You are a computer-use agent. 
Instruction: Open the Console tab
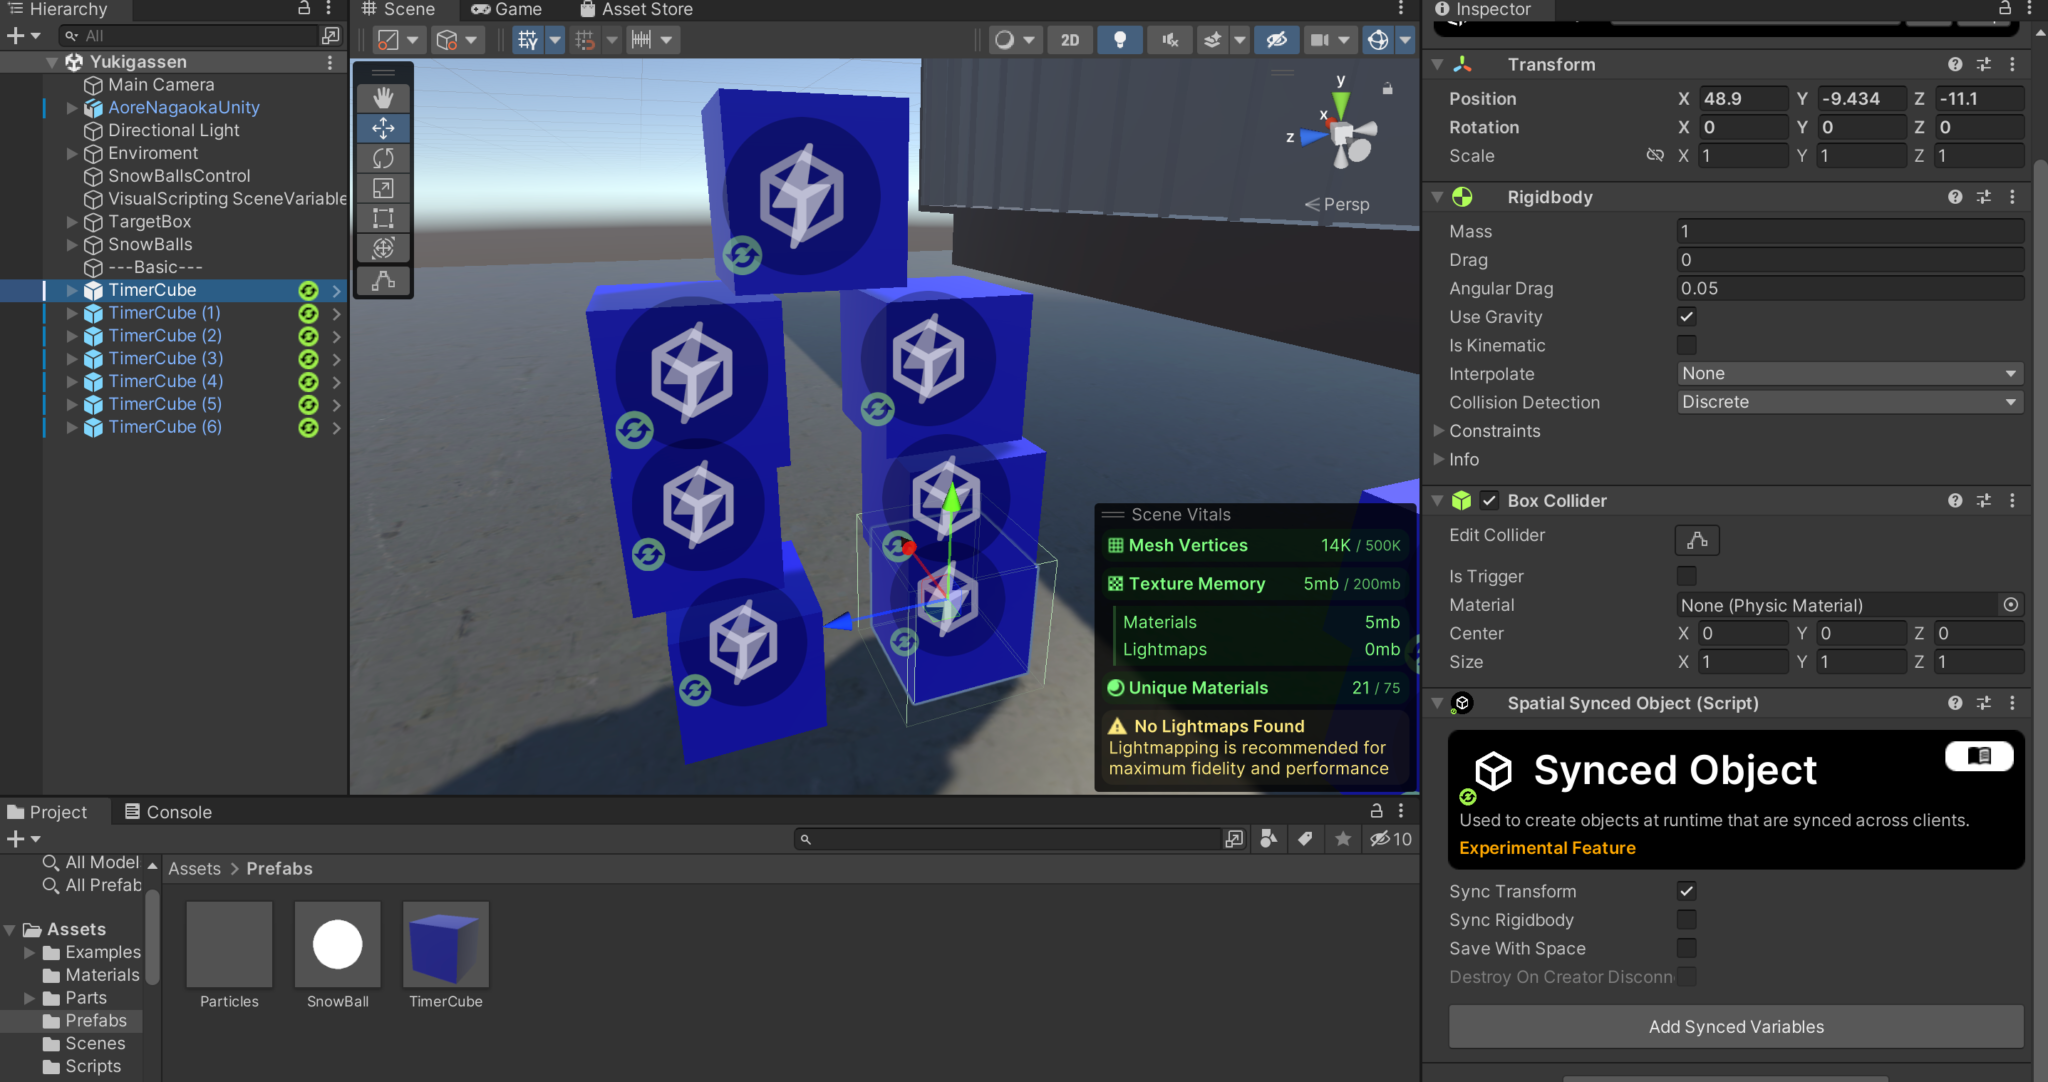point(167,811)
